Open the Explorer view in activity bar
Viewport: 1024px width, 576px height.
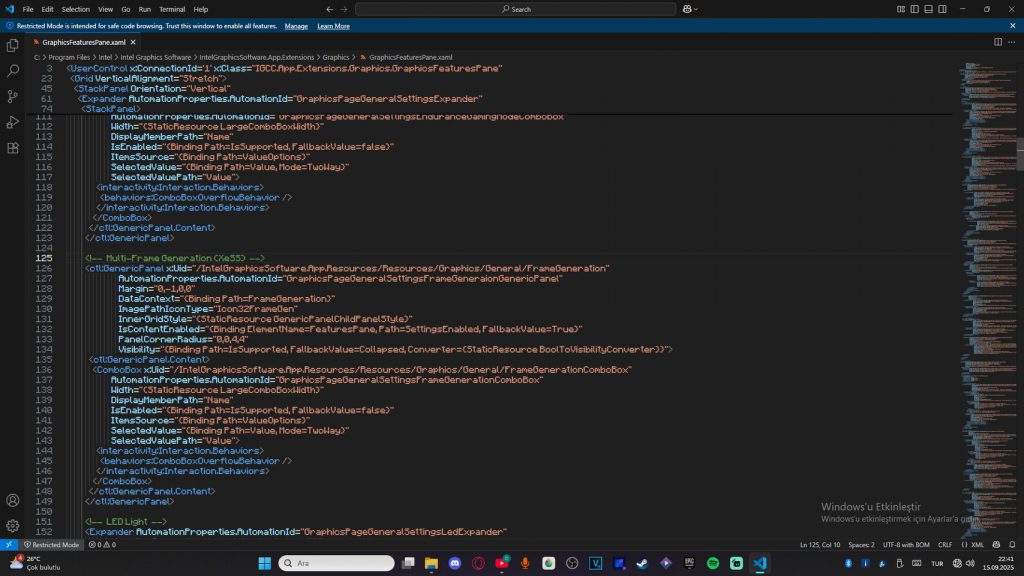[13, 45]
